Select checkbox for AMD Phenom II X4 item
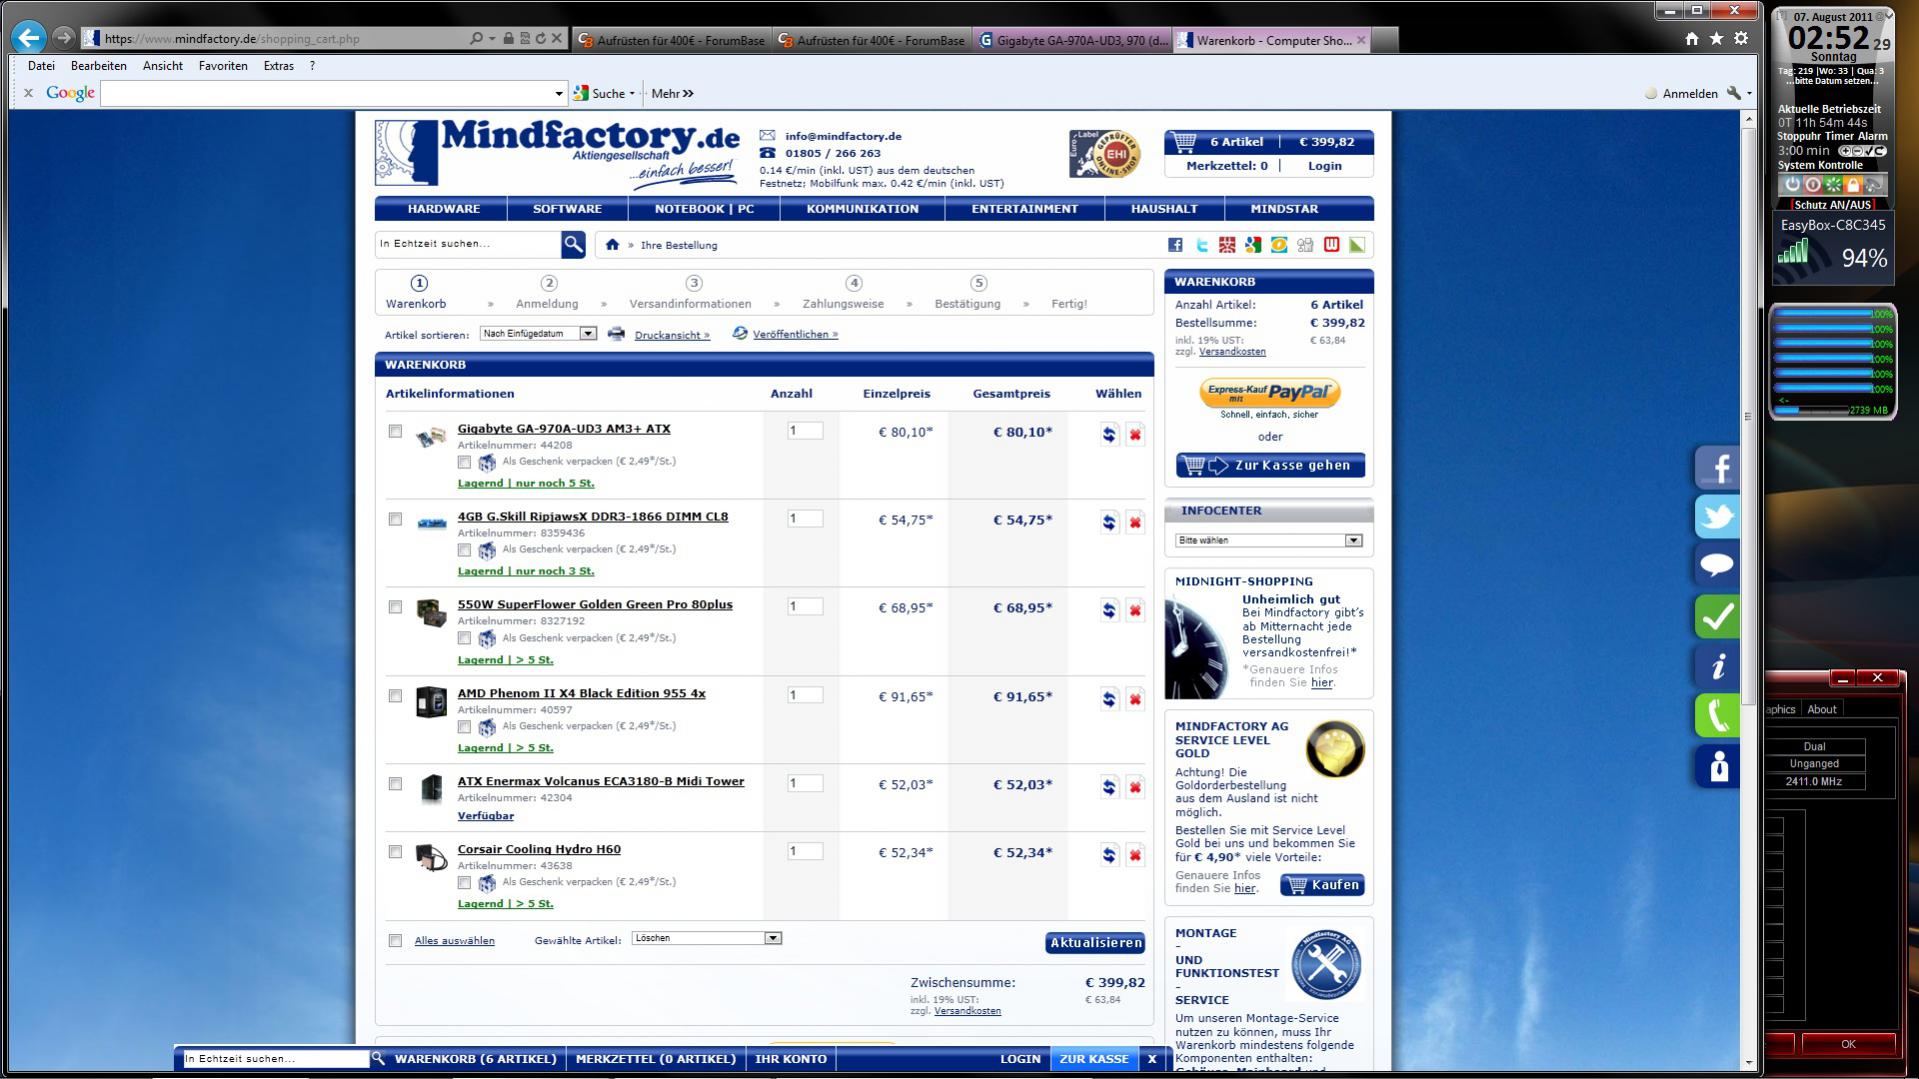The height and width of the screenshot is (1079, 1919). tap(395, 696)
